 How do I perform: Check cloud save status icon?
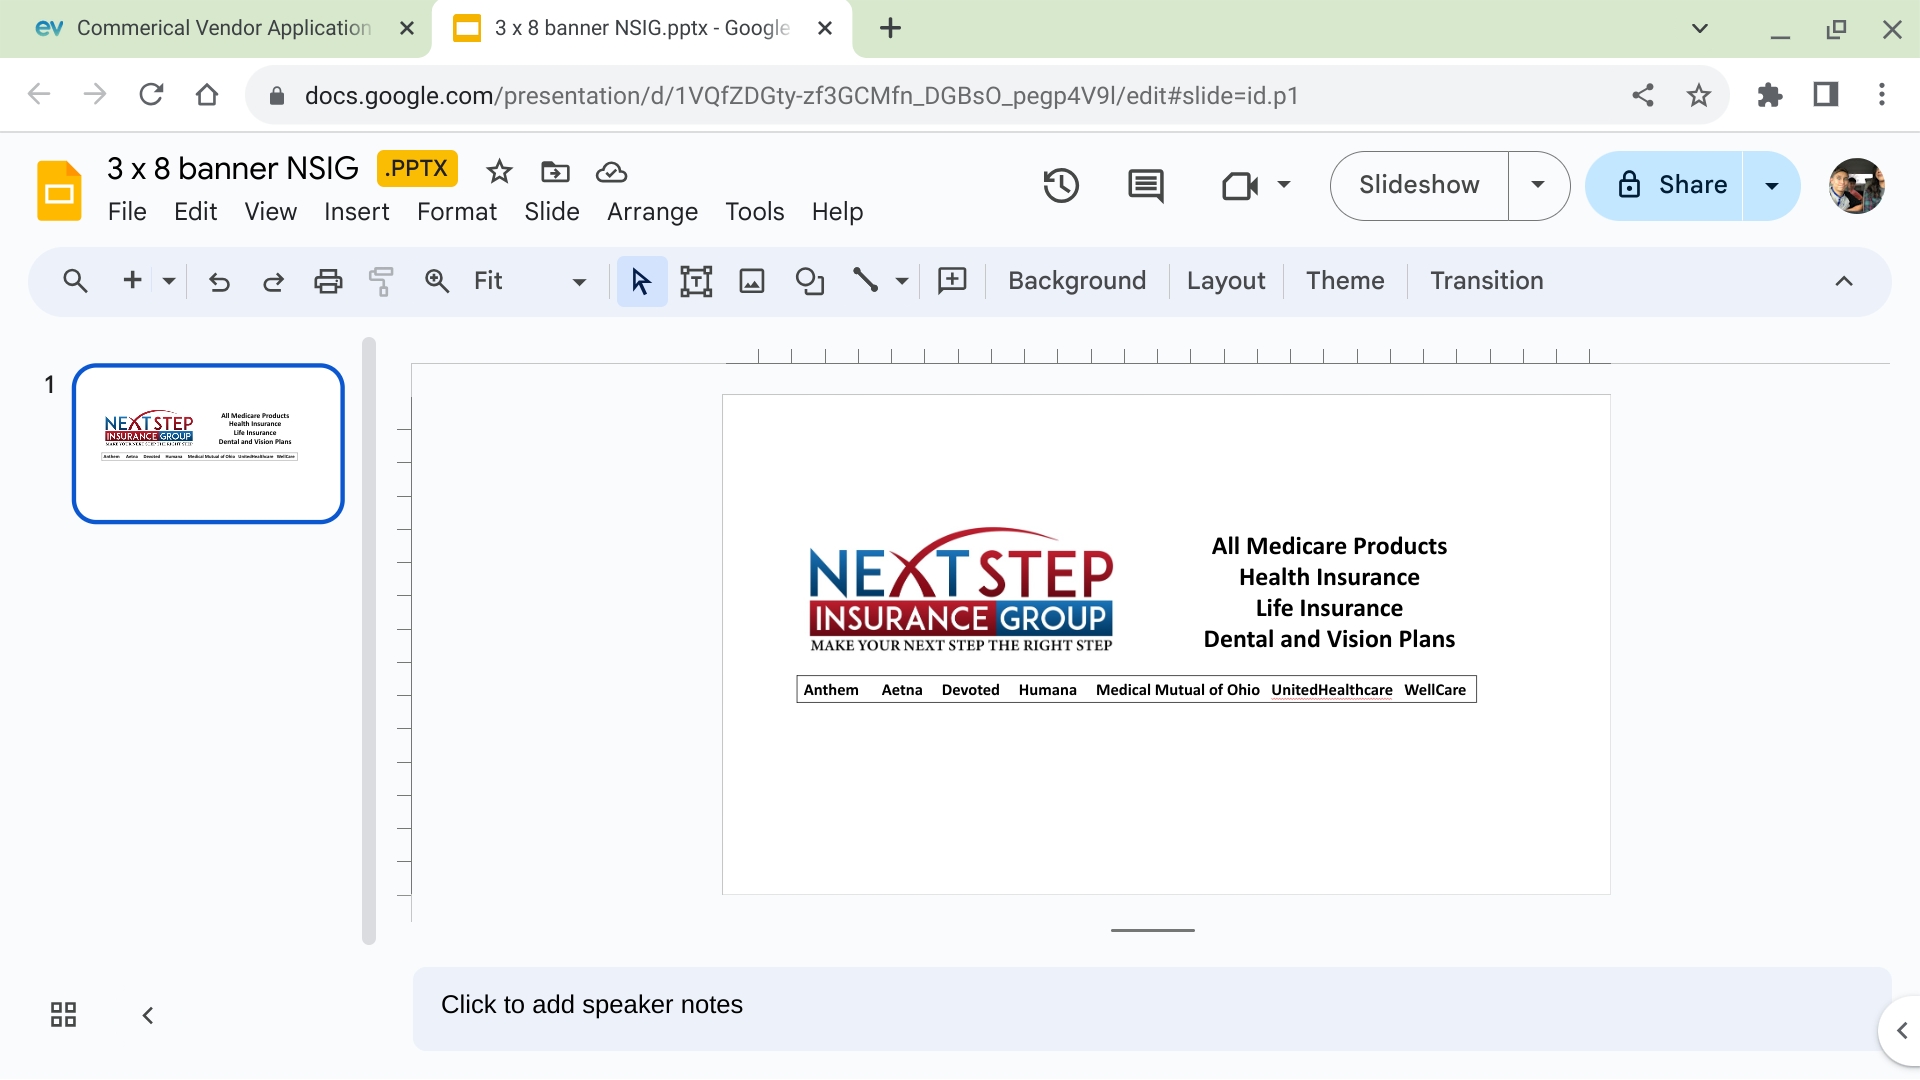(x=611, y=172)
